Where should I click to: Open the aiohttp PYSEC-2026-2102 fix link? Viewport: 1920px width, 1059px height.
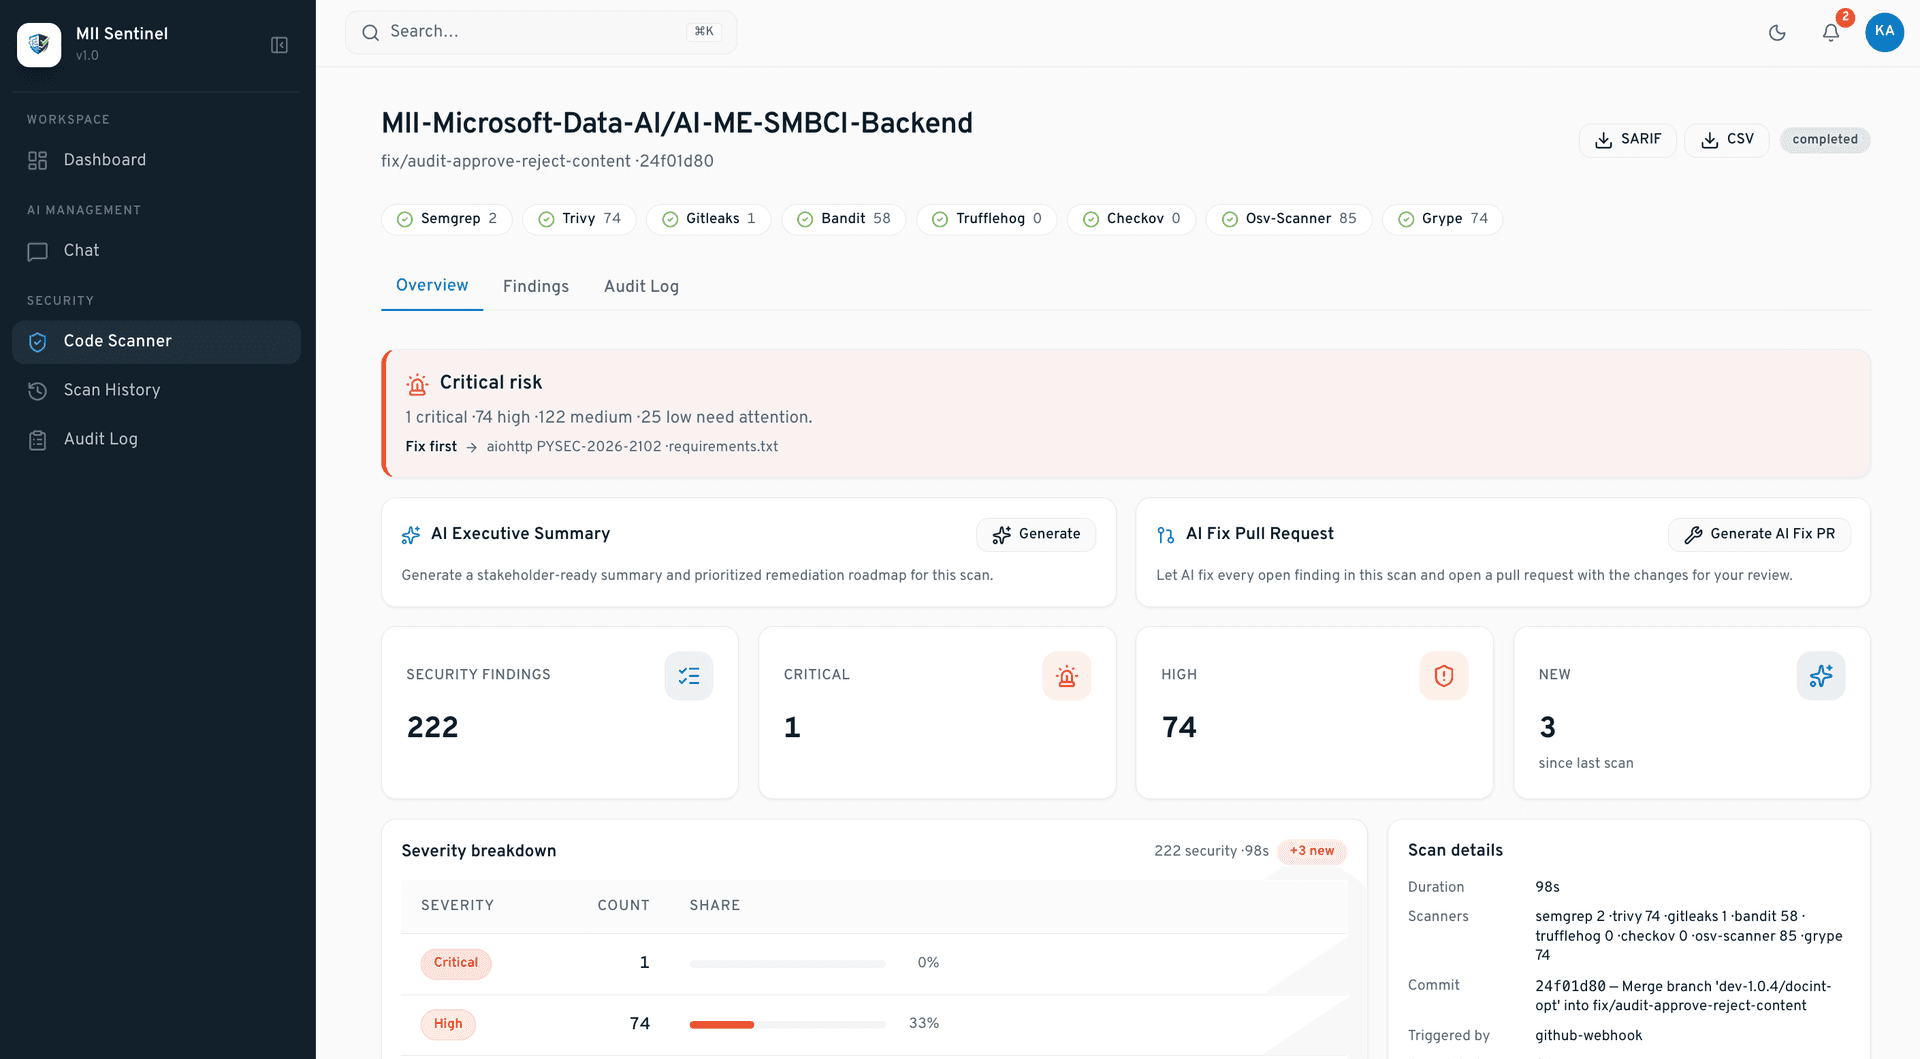pos(632,447)
